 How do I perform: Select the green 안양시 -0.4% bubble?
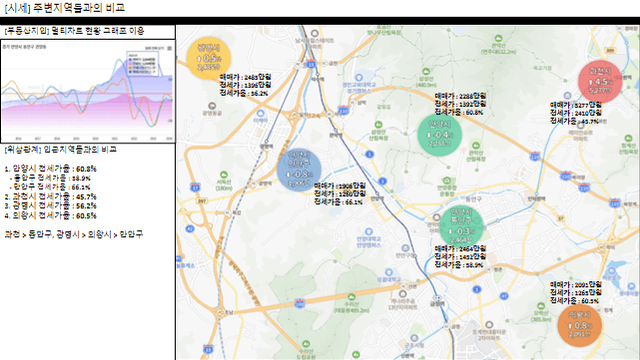(440, 134)
